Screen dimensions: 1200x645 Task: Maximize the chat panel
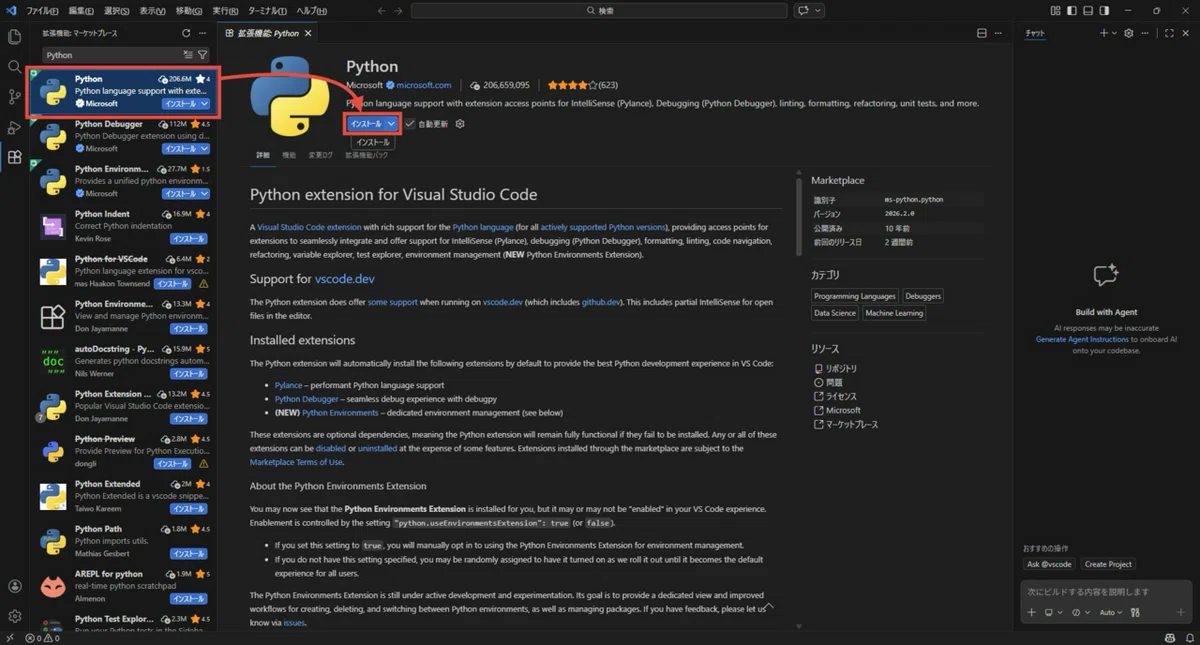[x=1169, y=33]
